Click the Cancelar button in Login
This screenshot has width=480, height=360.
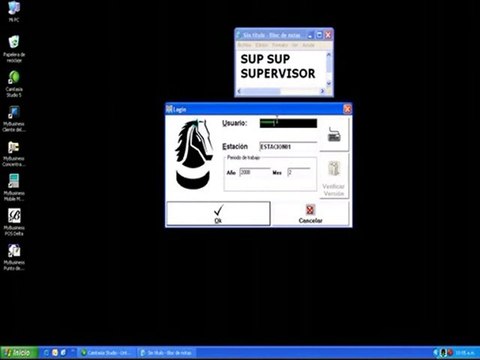(x=310, y=214)
